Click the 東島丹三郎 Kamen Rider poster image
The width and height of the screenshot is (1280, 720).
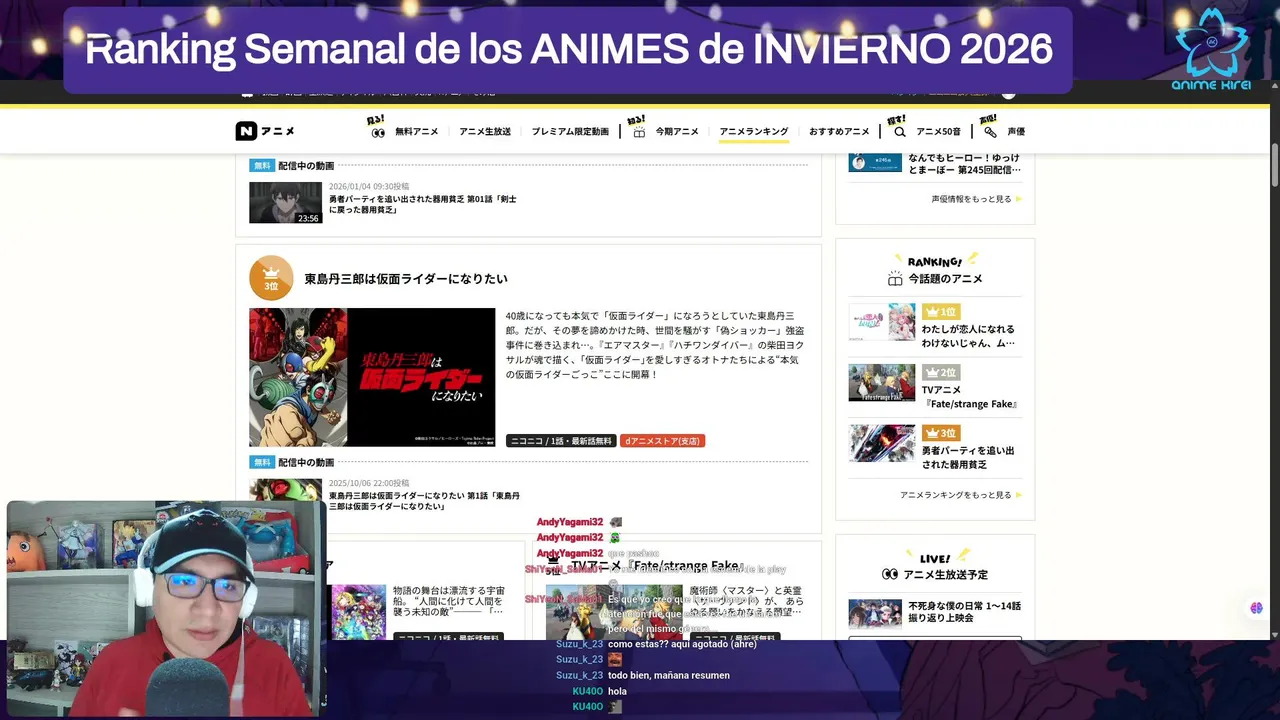(x=372, y=377)
